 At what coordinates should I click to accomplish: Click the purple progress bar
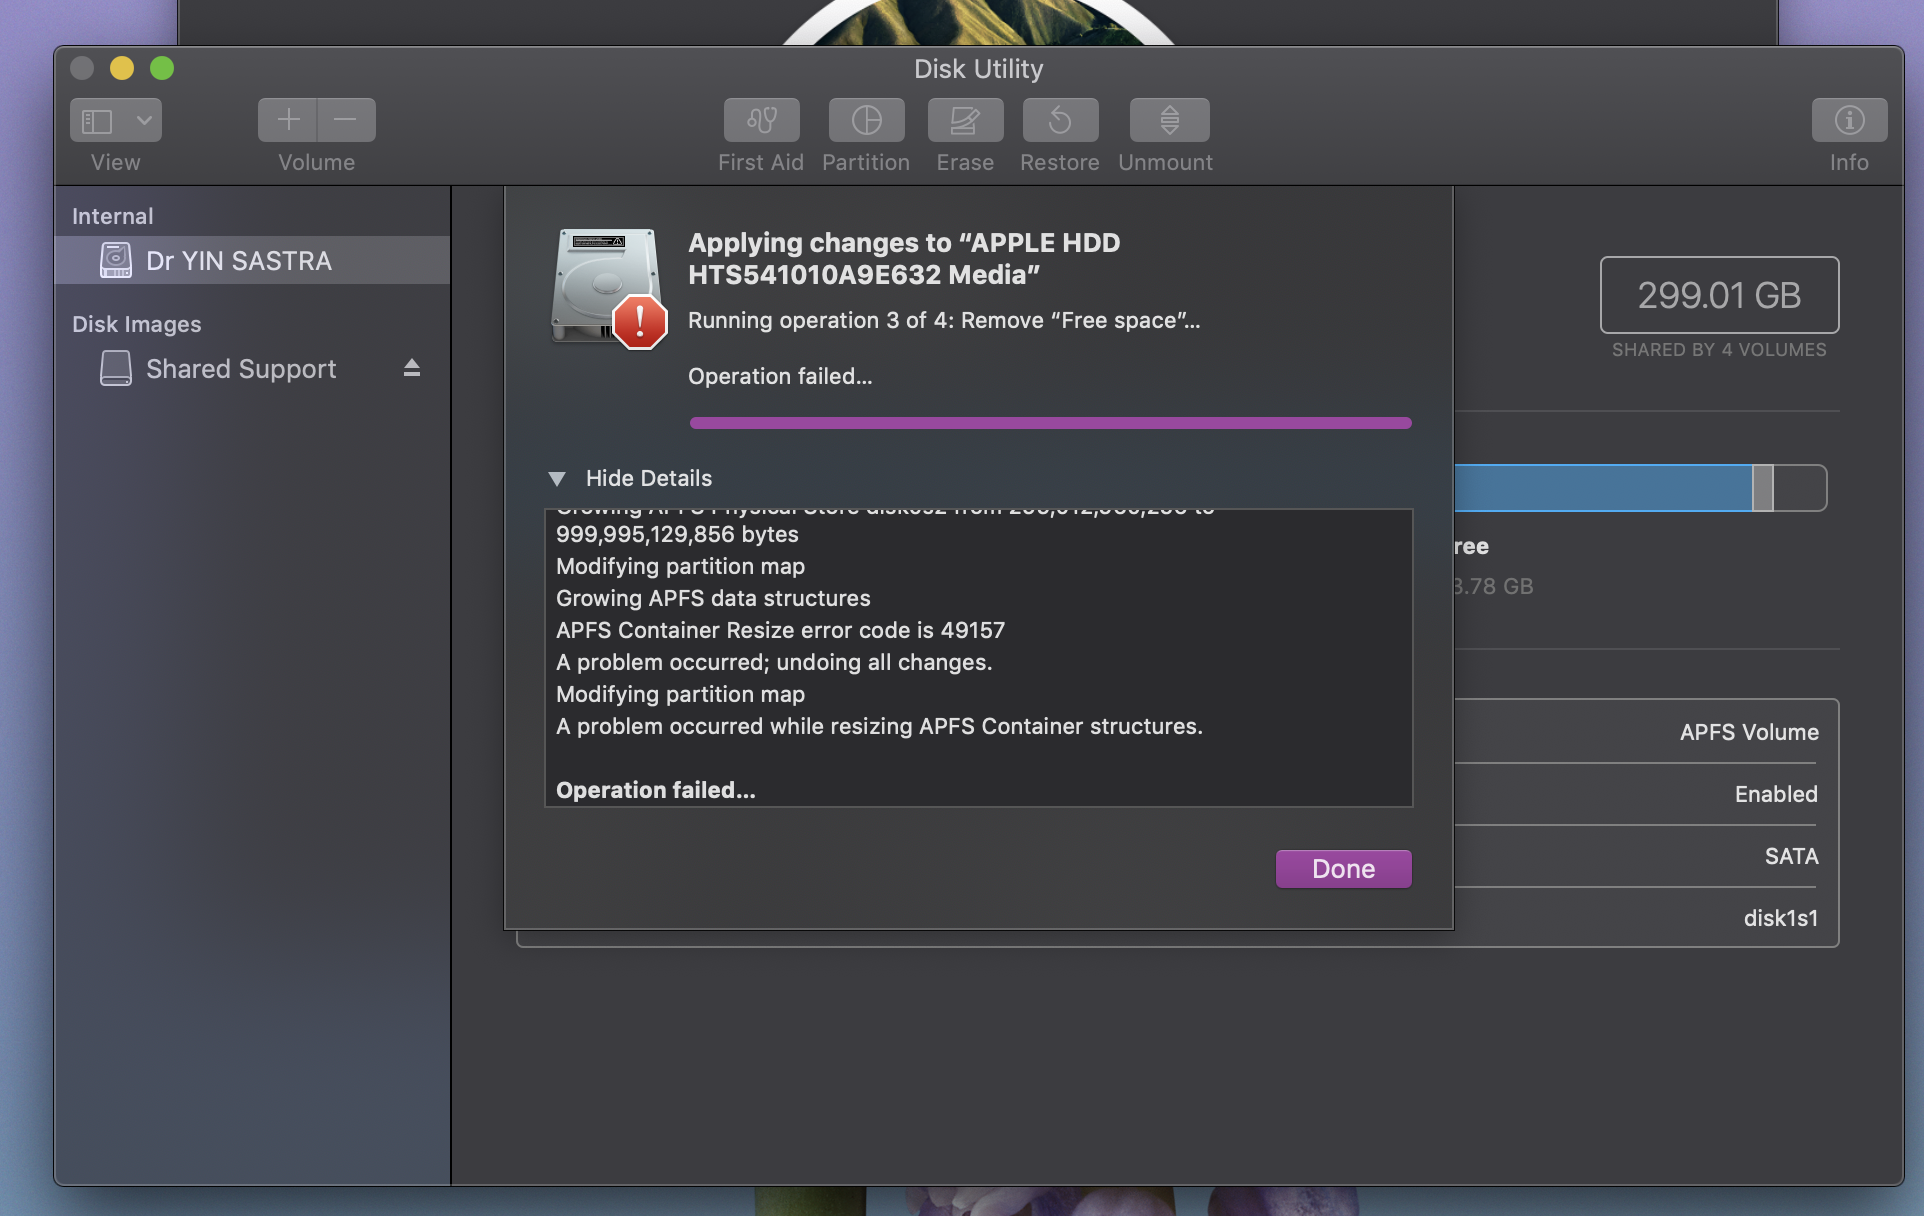(1050, 423)
